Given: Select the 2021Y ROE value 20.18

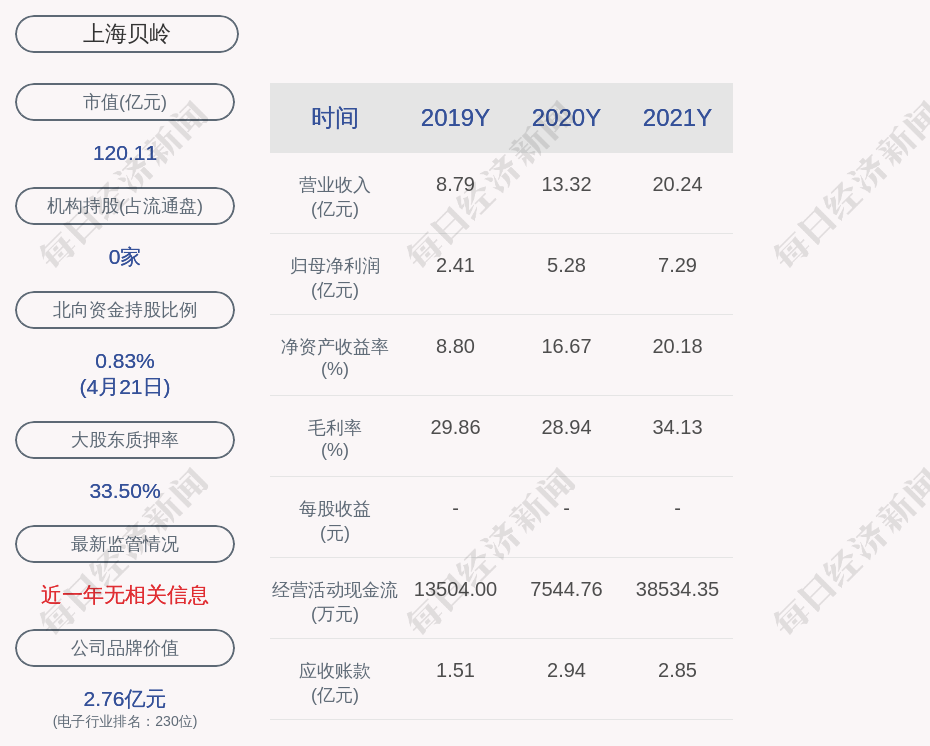Looking at the screenshot, I should pos(677,346).
